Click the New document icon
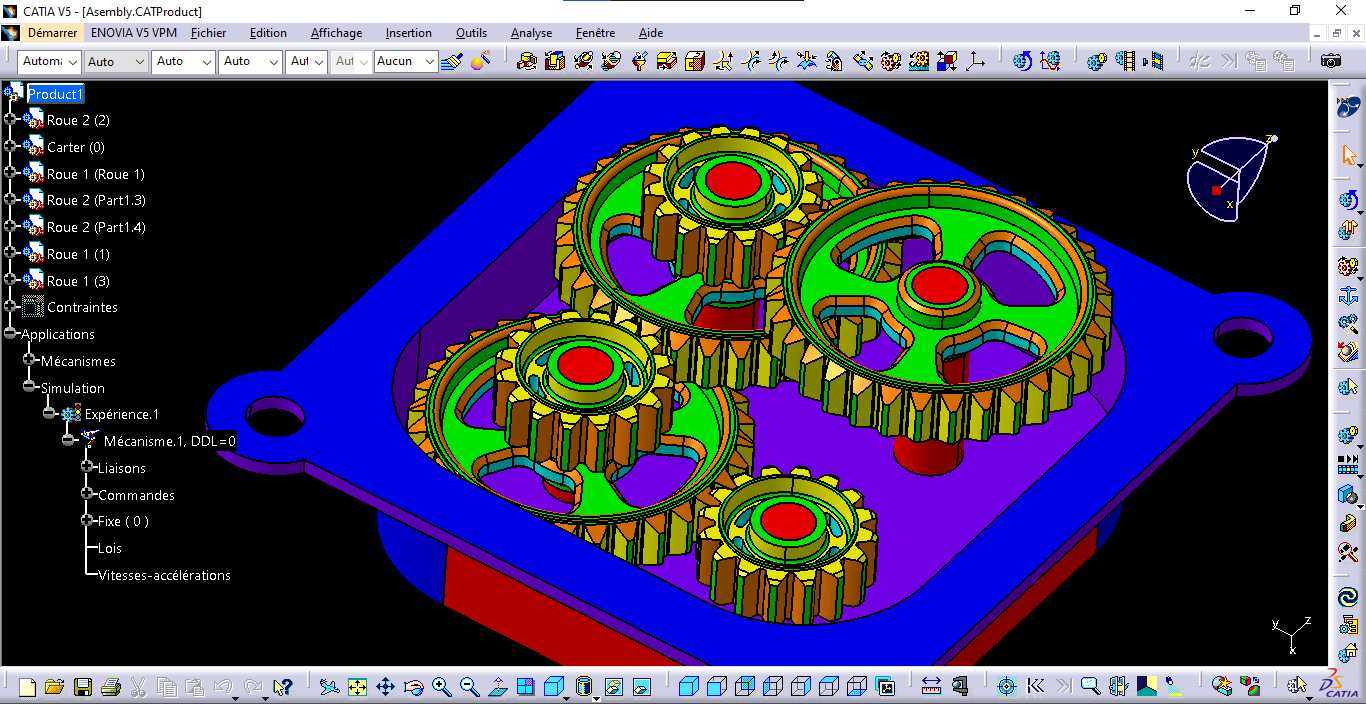Screen dimensions: 1366x704 [x=27, y=687]
